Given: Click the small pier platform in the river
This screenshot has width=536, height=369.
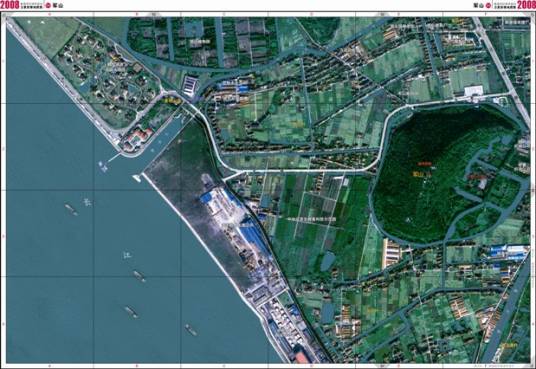Looking at the screenshot, I should pyautogui.click(x=103, y=166).
